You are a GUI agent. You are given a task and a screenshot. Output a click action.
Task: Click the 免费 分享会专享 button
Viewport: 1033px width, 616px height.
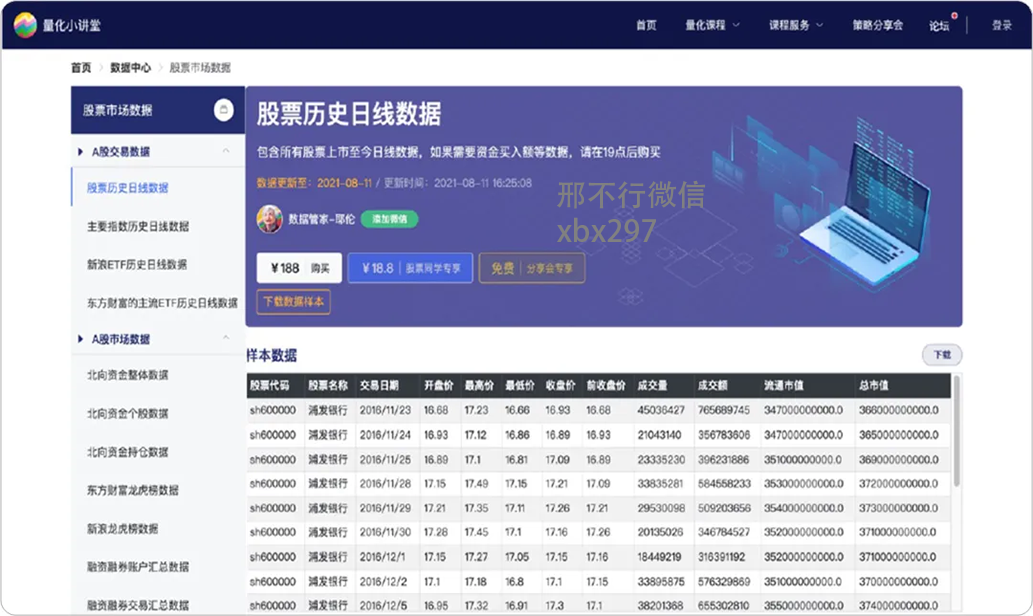[x=532, y=268]
